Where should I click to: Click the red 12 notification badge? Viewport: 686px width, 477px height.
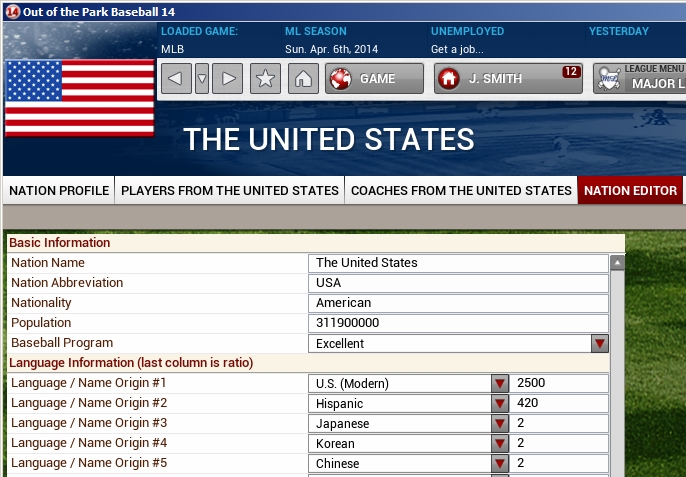571,71
